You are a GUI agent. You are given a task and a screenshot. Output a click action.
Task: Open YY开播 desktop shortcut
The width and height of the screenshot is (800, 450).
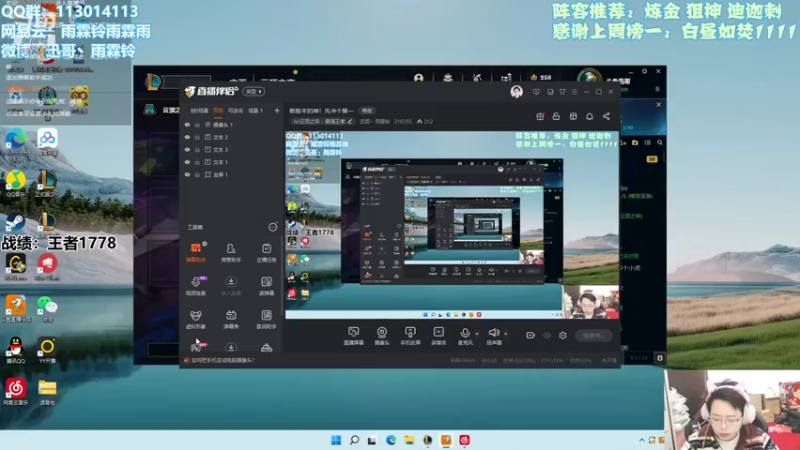(47, 351)
